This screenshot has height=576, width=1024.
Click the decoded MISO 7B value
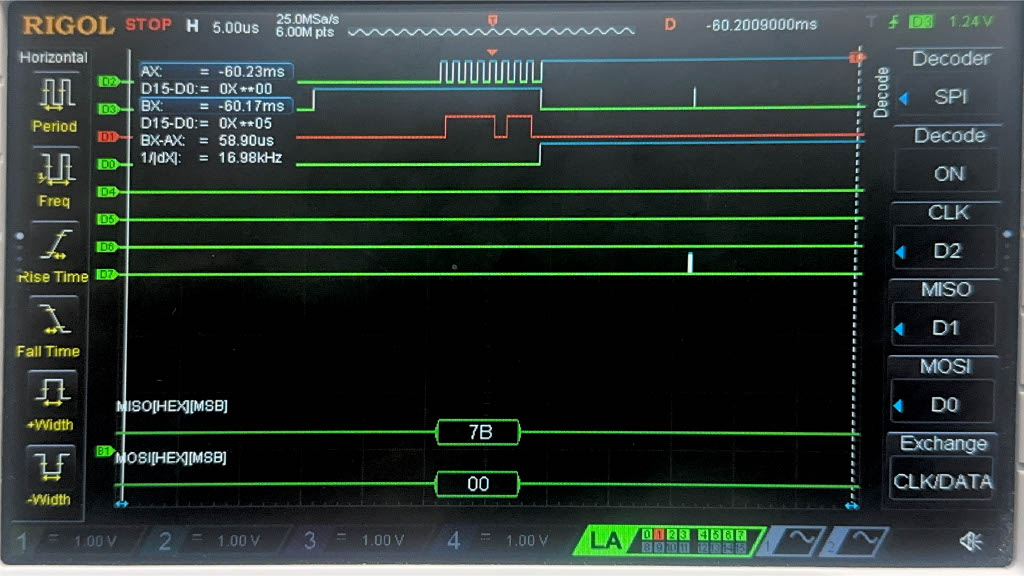coord(478,432)
